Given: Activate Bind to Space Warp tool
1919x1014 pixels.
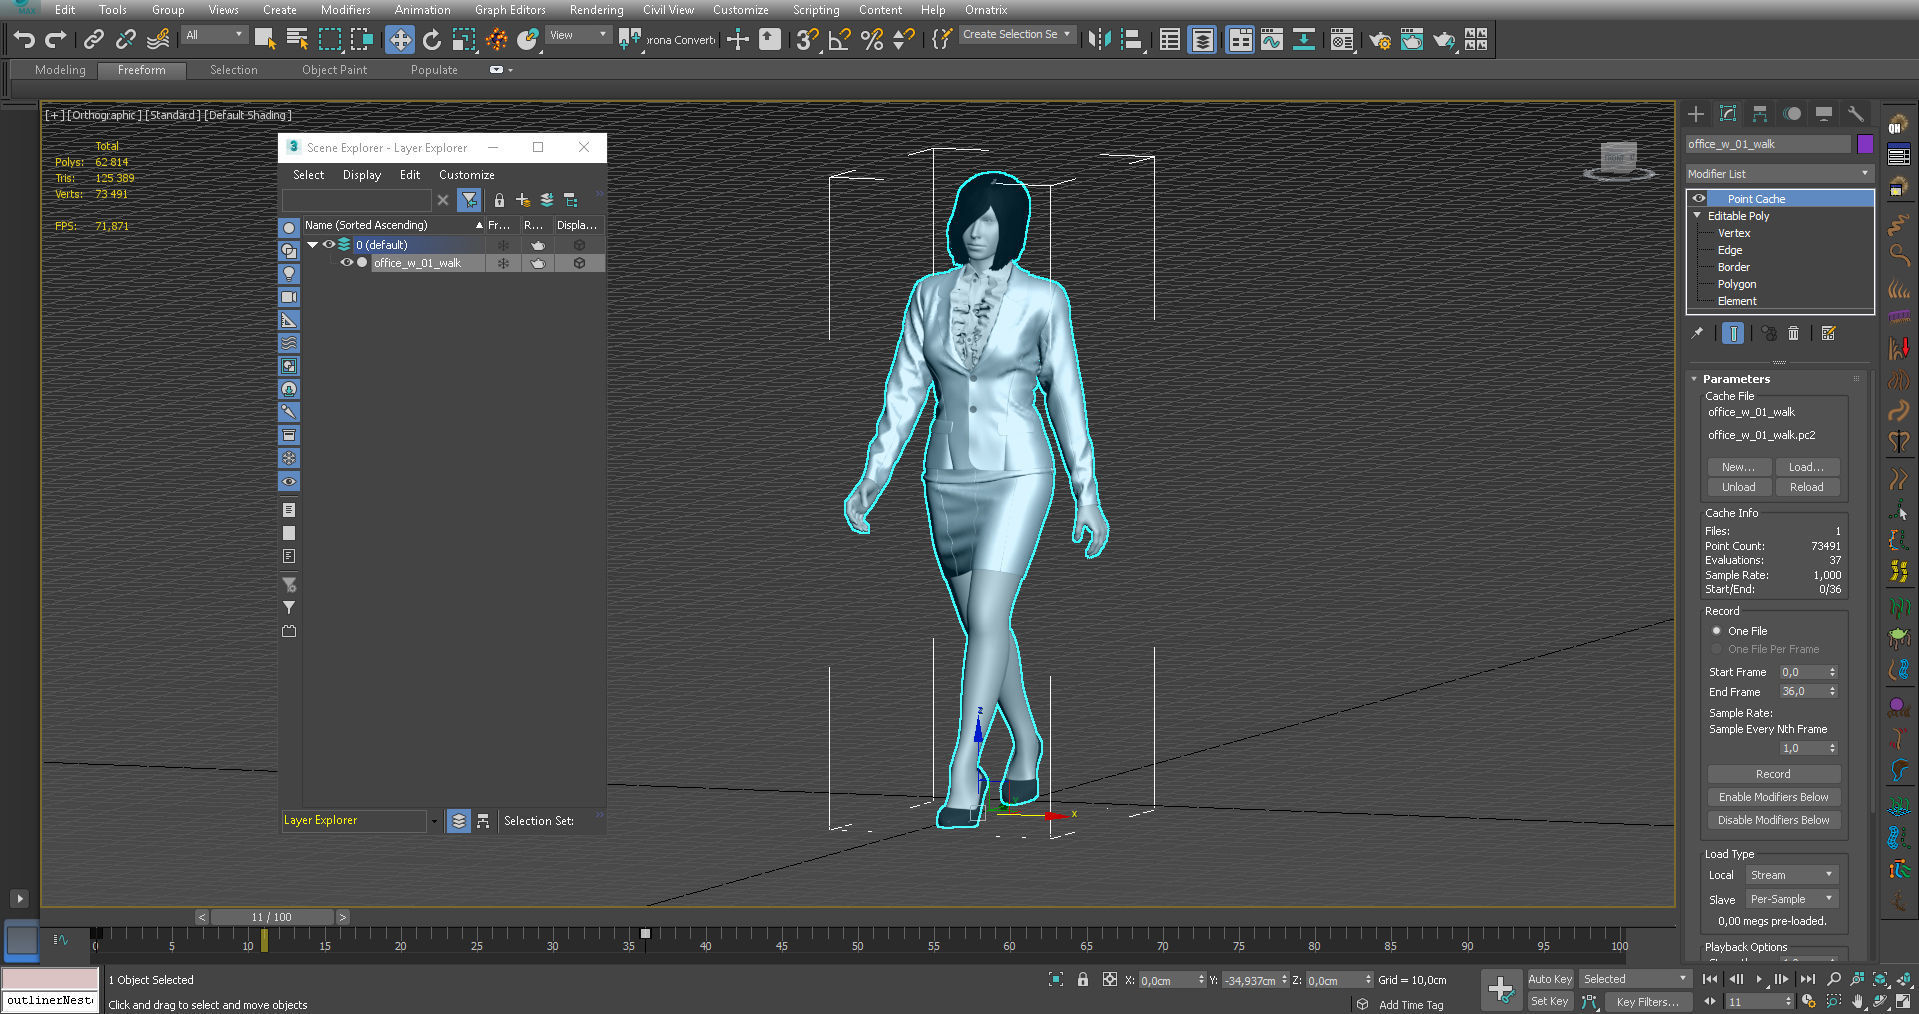Looking at the screenshot, I should coord(158,39).
